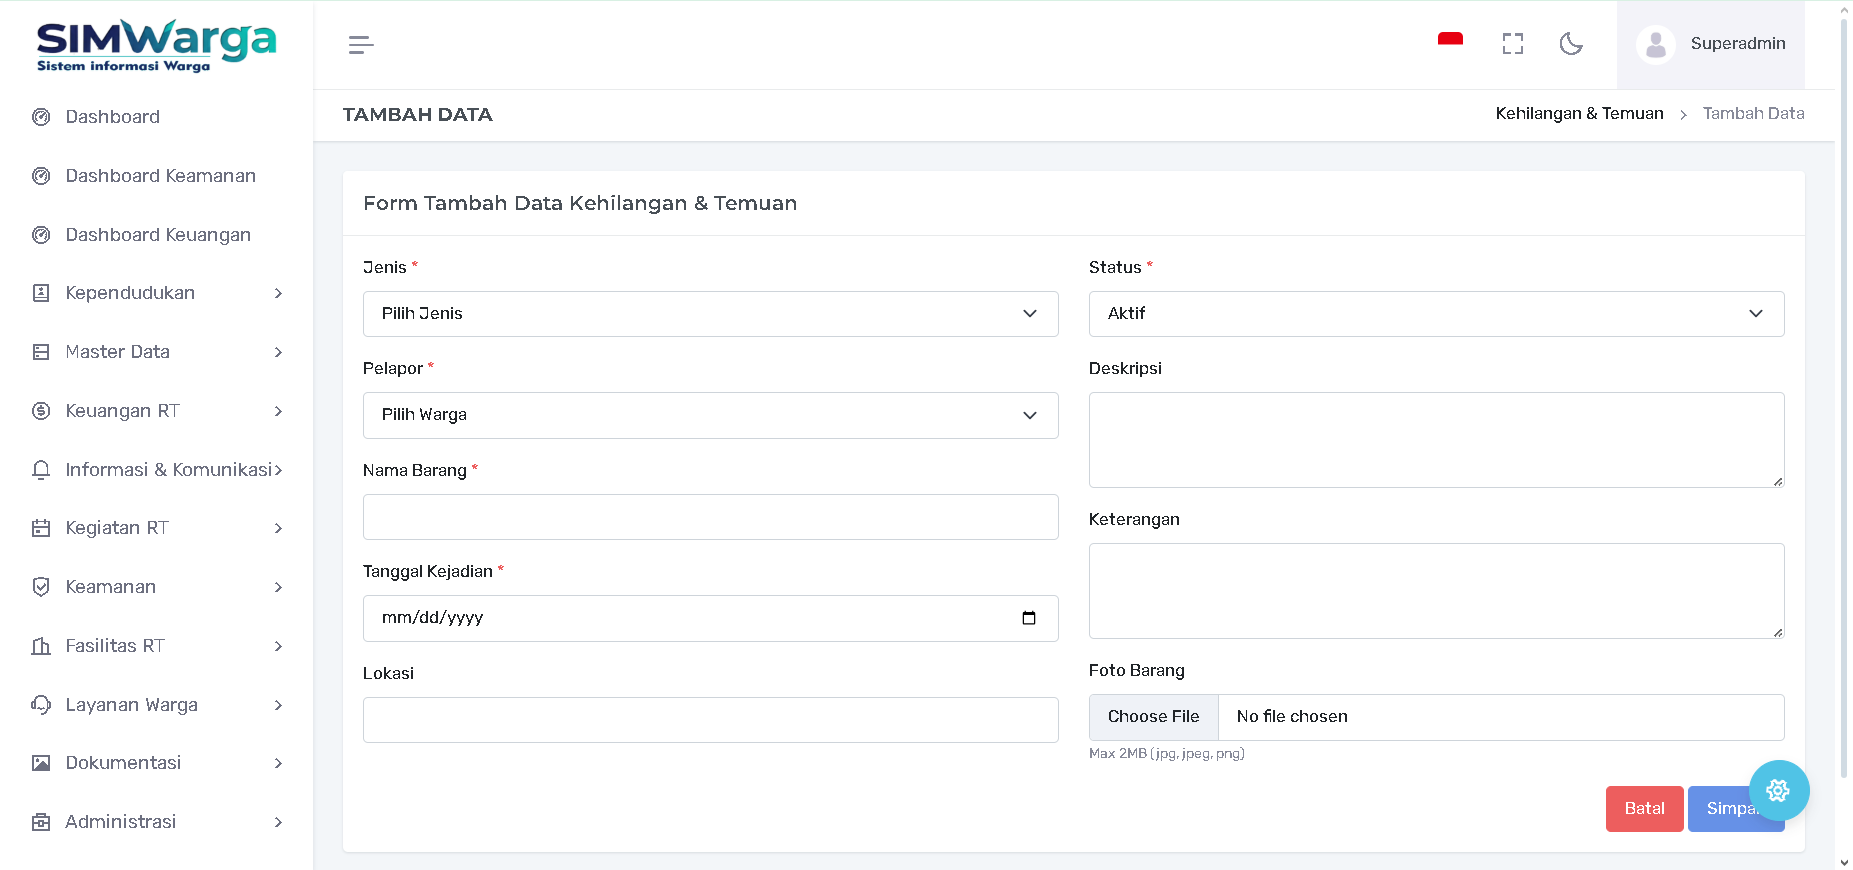Open the Pilih Jenis dropdown
This screenshot has width=1853, height=870.
pyautogui.click(x=710, y=314)
